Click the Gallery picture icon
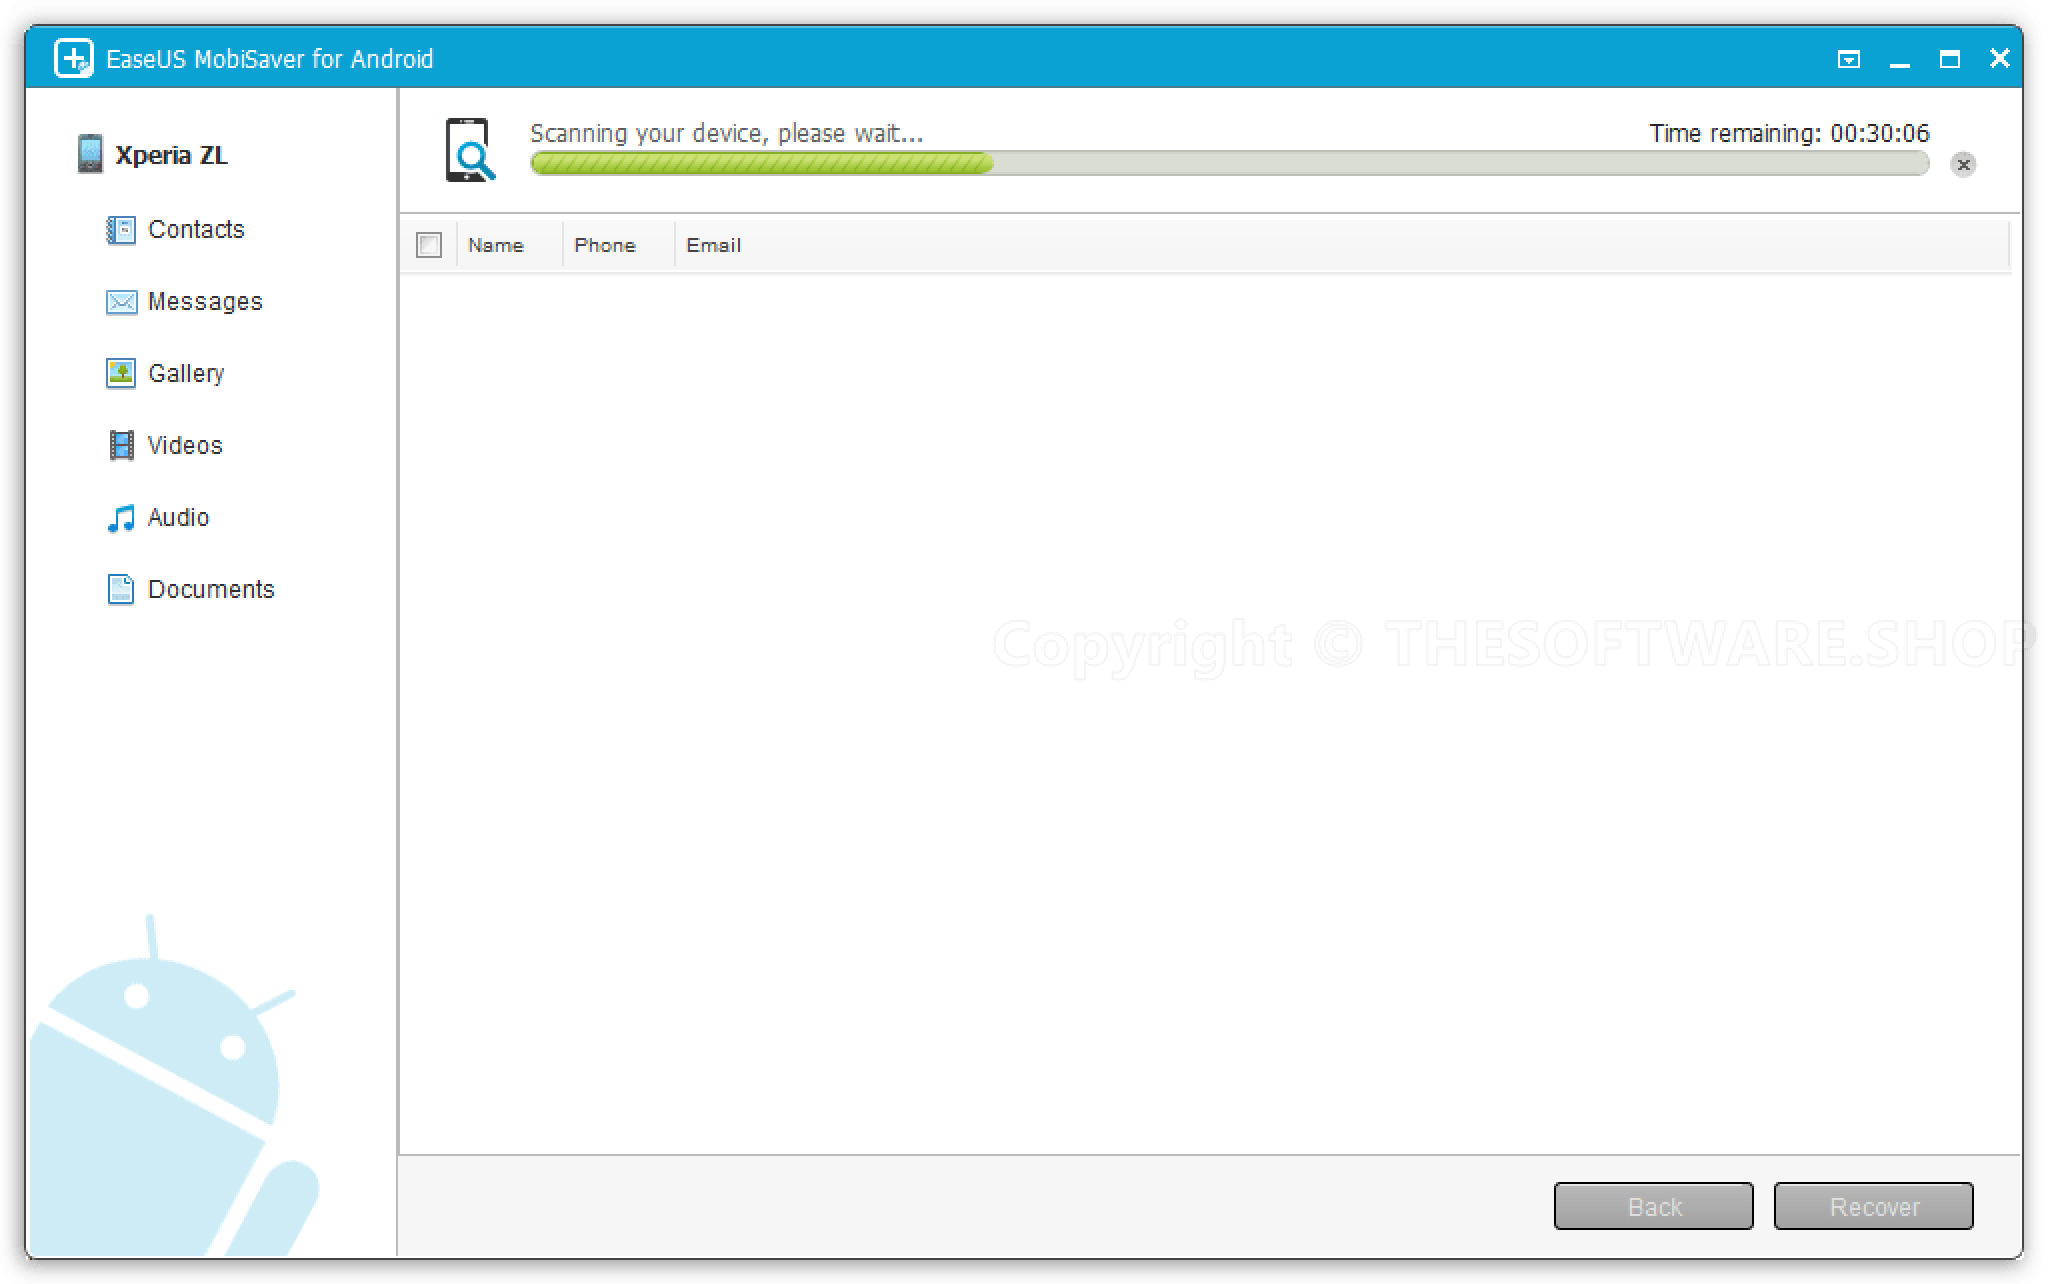 121,374
